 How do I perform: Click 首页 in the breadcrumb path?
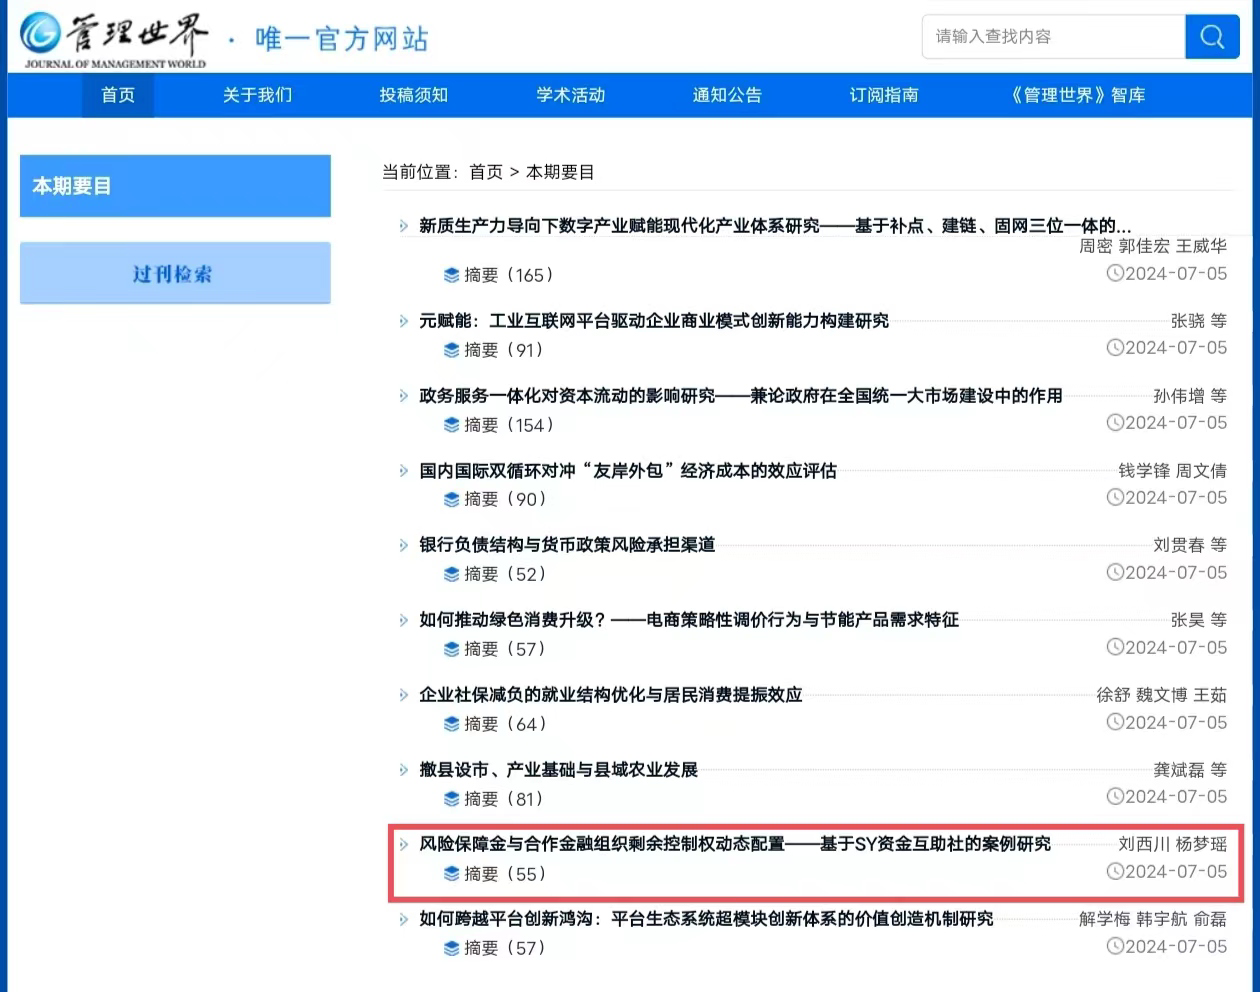coord(486,172)
